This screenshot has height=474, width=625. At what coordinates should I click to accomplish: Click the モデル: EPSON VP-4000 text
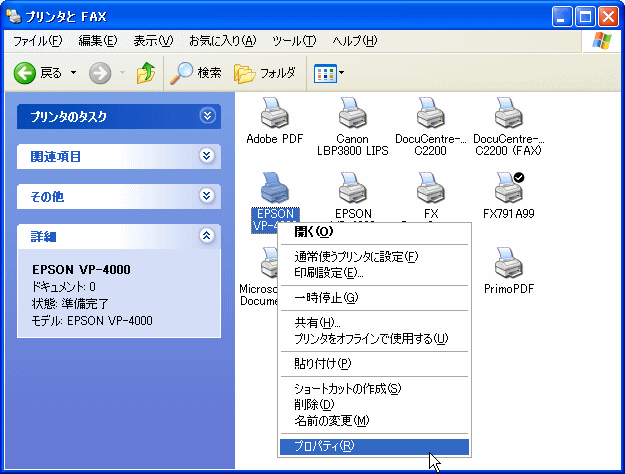click(x=92, y=321)
